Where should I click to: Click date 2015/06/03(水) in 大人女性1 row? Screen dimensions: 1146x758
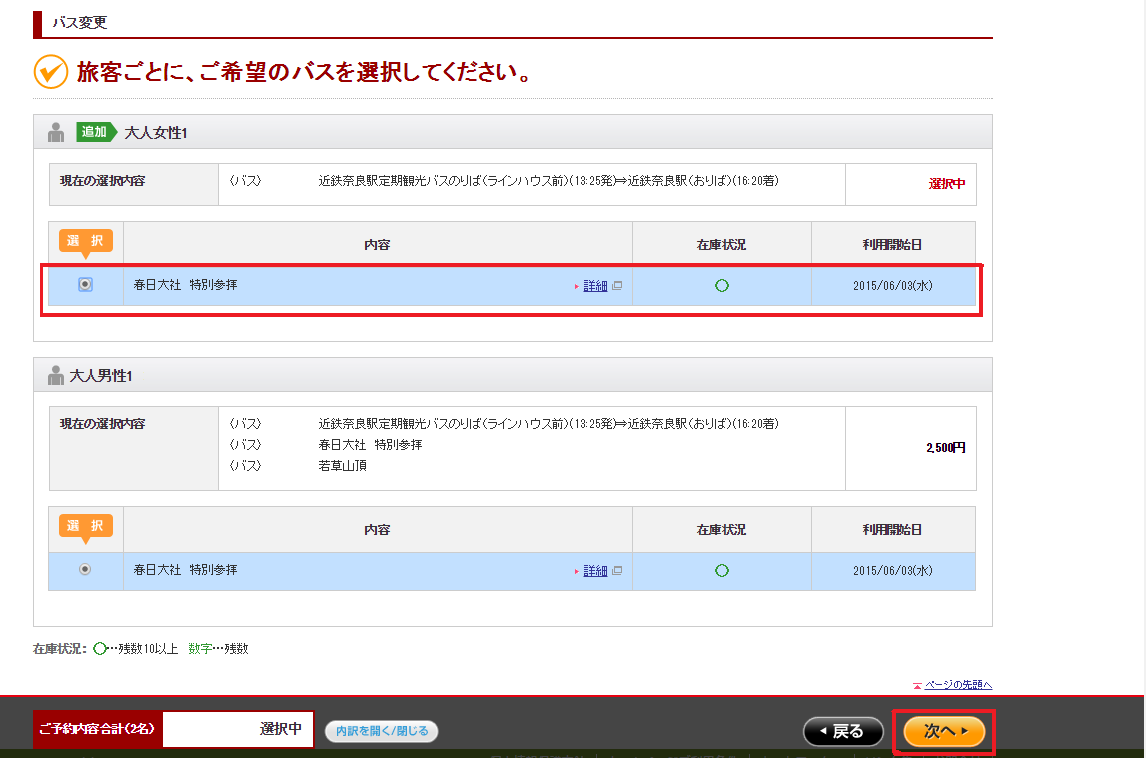coord(892,286)
